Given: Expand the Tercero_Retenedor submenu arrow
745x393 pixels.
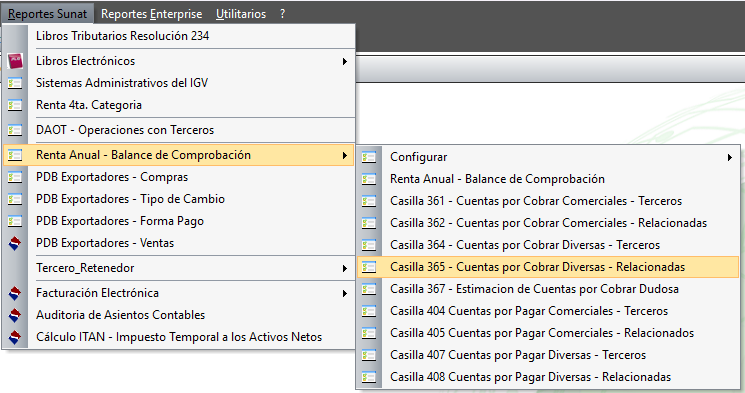Looking at the screenshot, I should 345,268.
